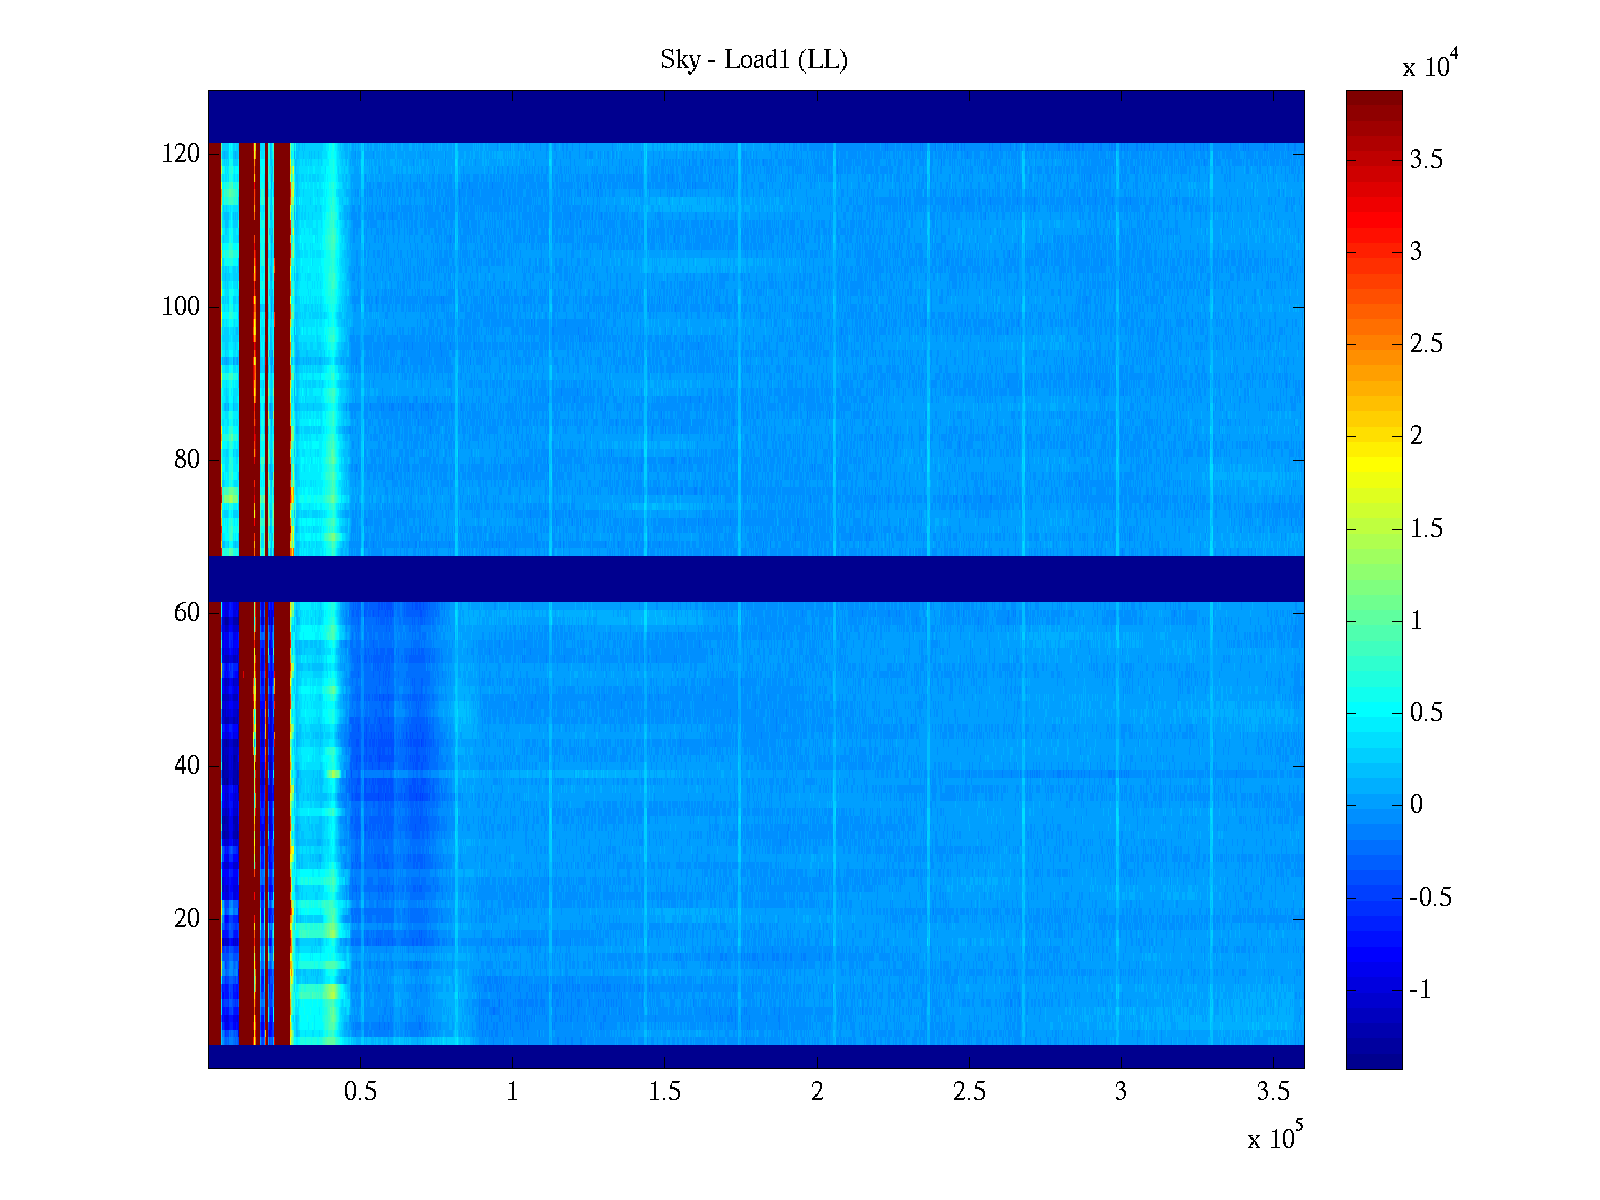Click the y-axis tick label 120

(x=181, y=154)
